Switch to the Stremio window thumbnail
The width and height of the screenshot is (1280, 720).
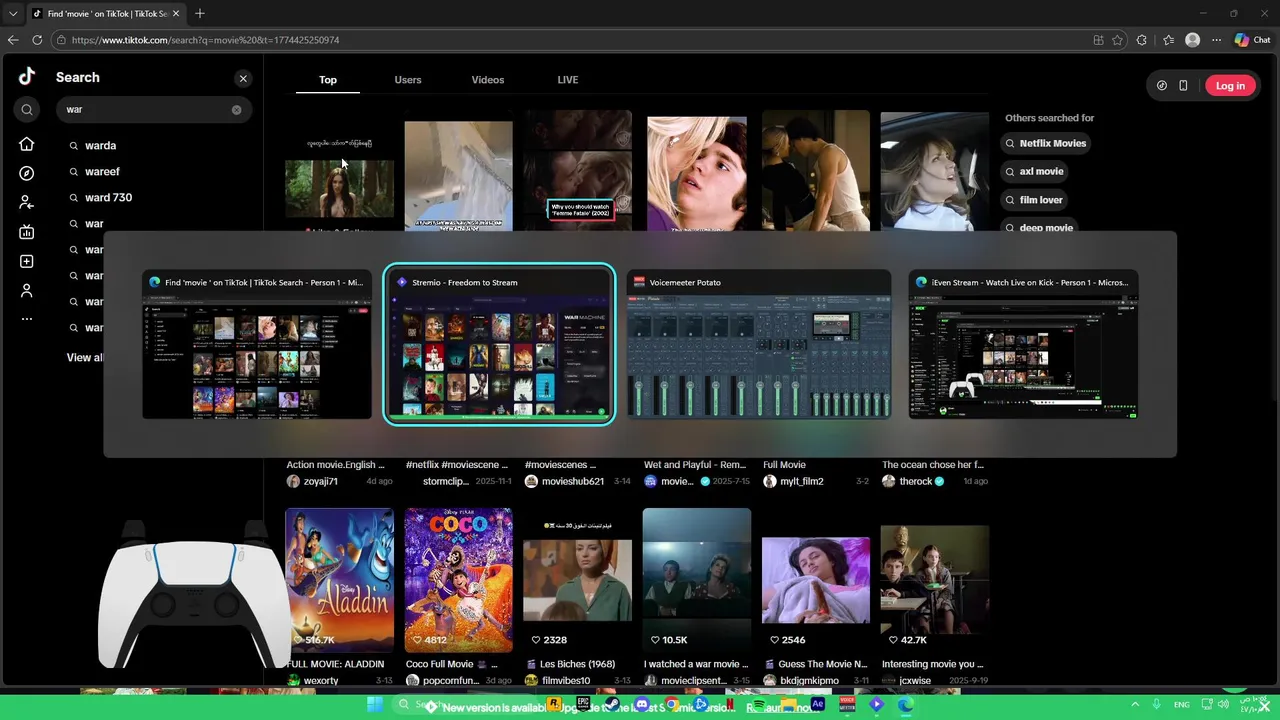499,345
